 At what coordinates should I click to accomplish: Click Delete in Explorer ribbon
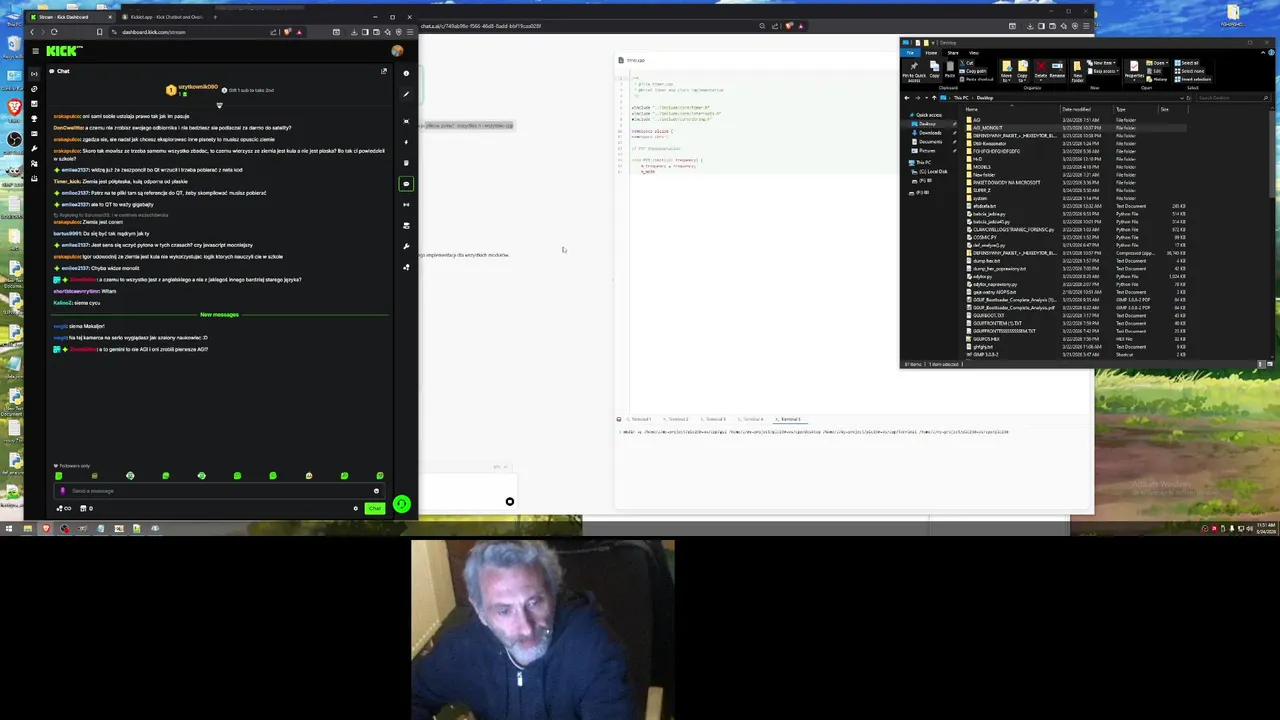tap(1041, 70)
